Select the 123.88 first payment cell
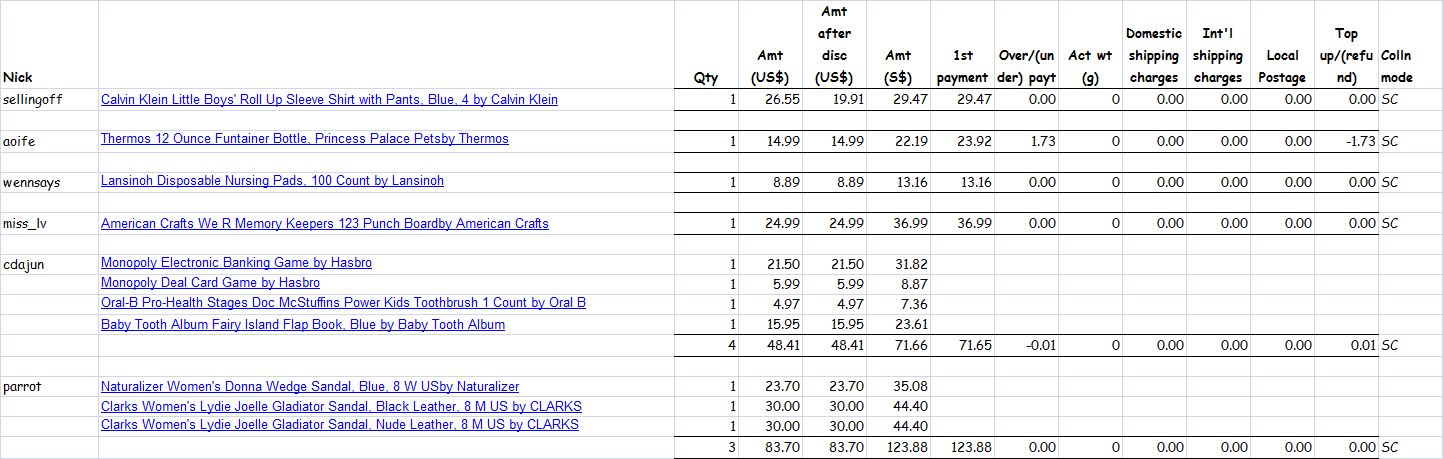 962,447
